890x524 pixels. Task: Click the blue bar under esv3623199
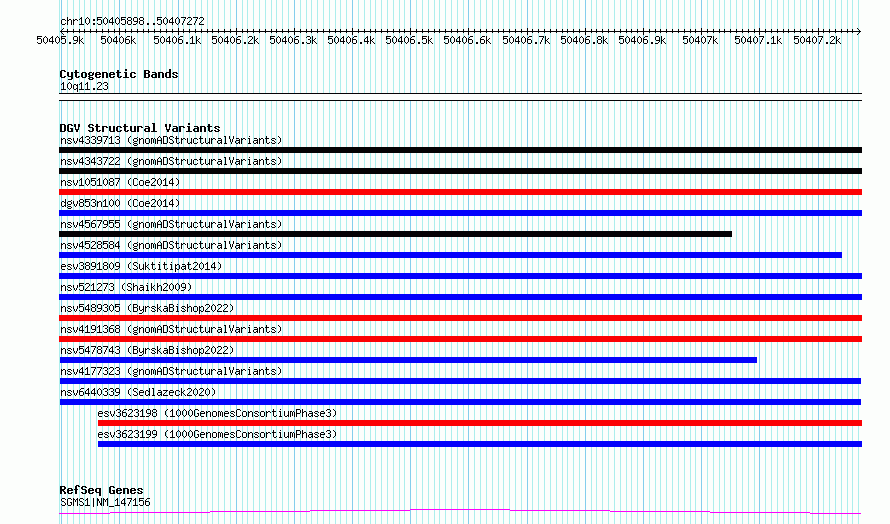[480, 444]
